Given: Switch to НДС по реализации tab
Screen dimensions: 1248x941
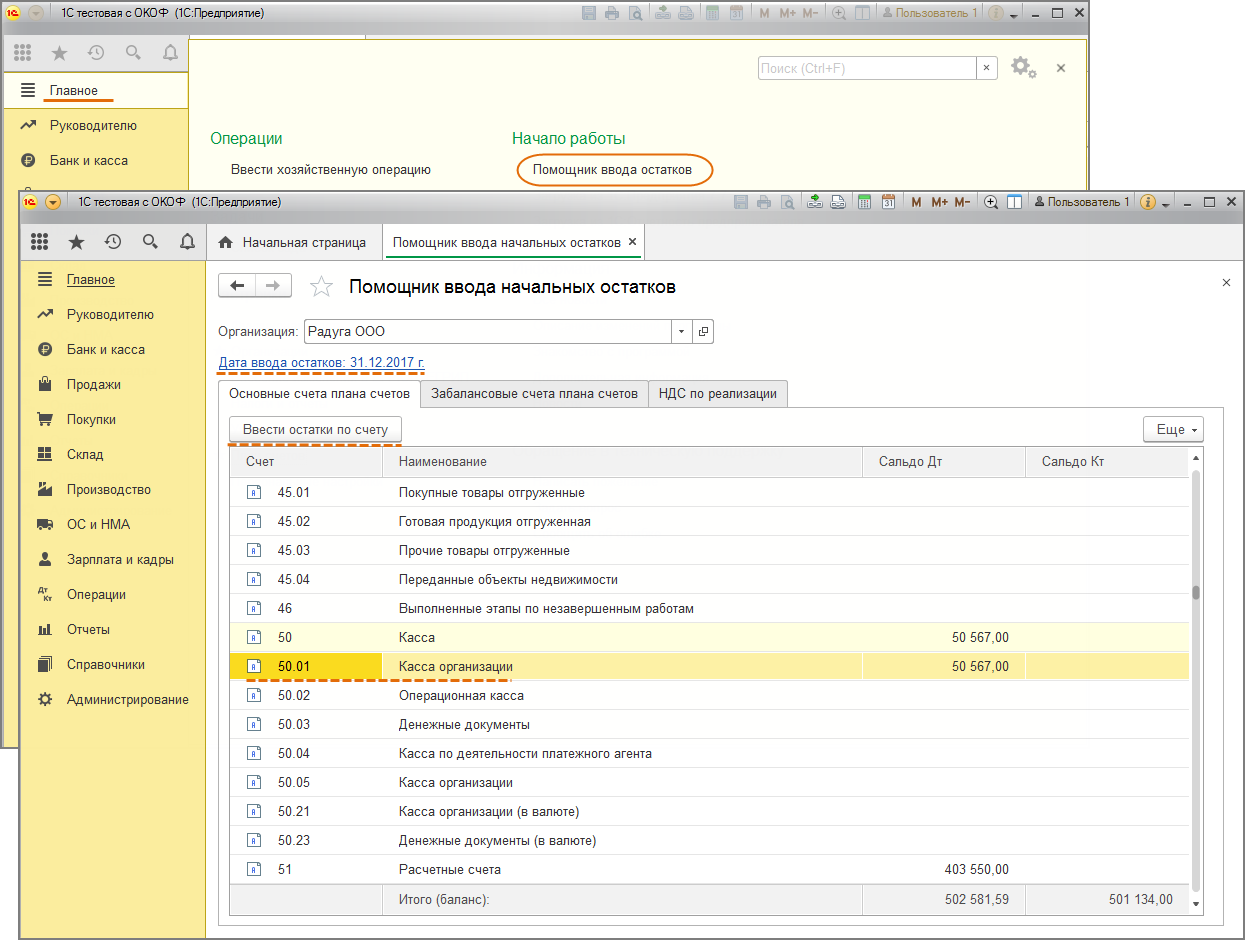Looking at the screenshot, I should (x=717, y=394).
